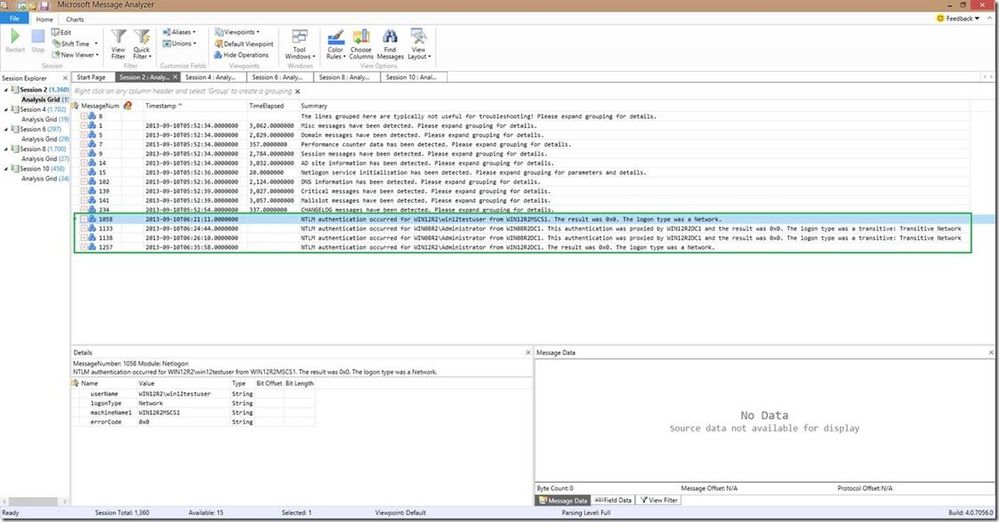Switch to the Charts ribbon tab
The height and width of the screenshot is (522, 999).
pyautogui.click(x=75, y=19)
